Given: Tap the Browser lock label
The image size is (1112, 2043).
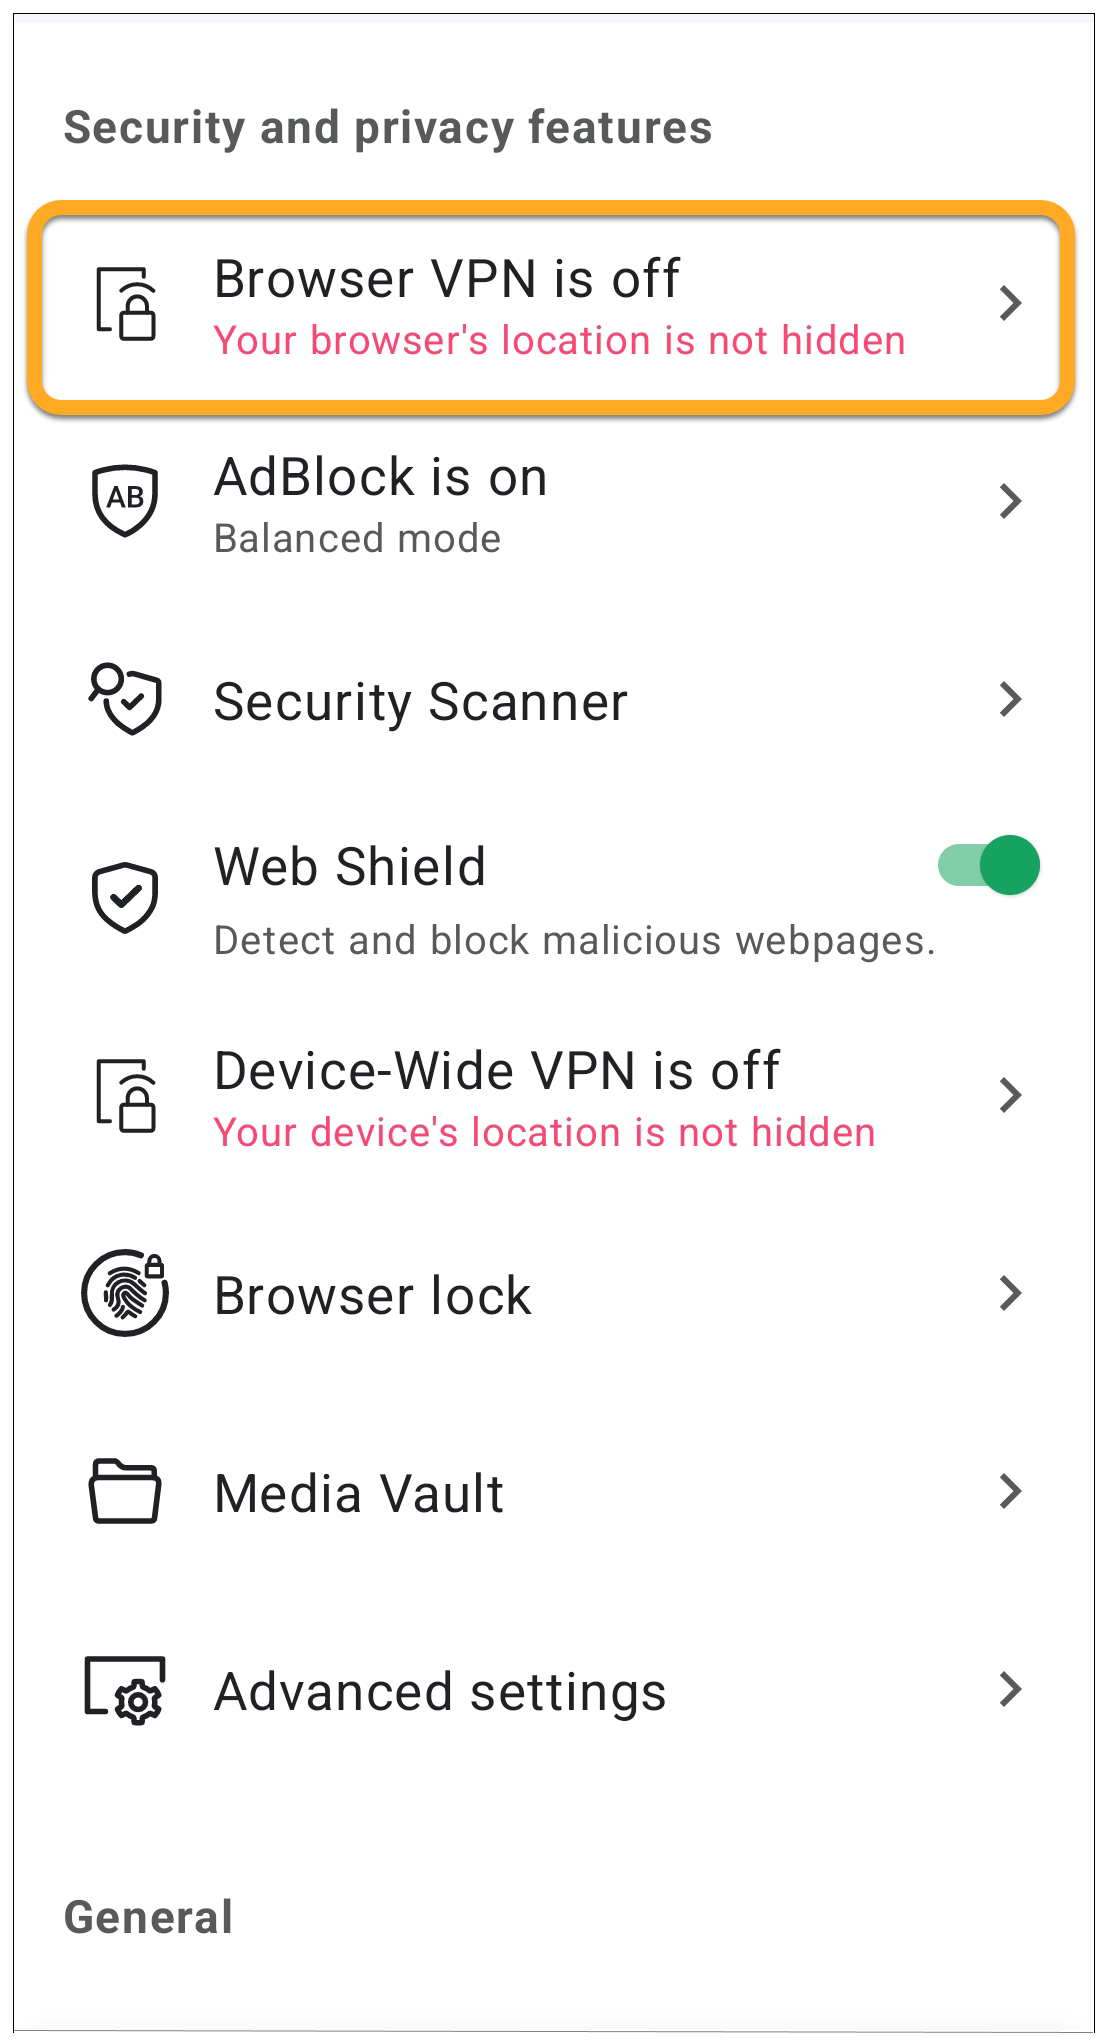Looking at the screenshot, I should pyautogui.click(x=373, y=1295).
